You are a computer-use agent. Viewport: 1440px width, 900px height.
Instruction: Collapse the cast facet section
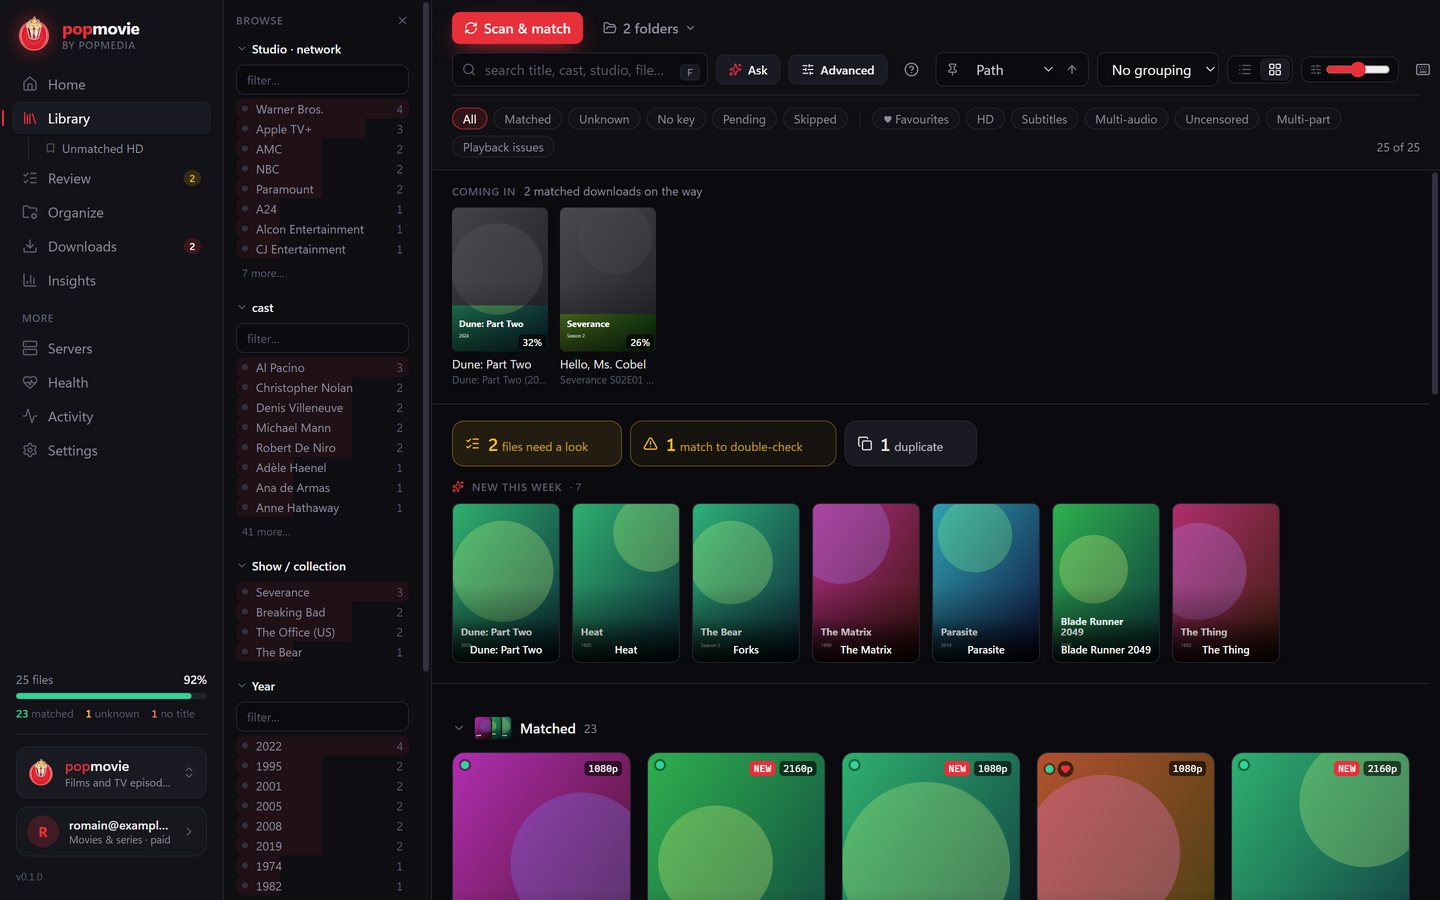tap(255, 308)
